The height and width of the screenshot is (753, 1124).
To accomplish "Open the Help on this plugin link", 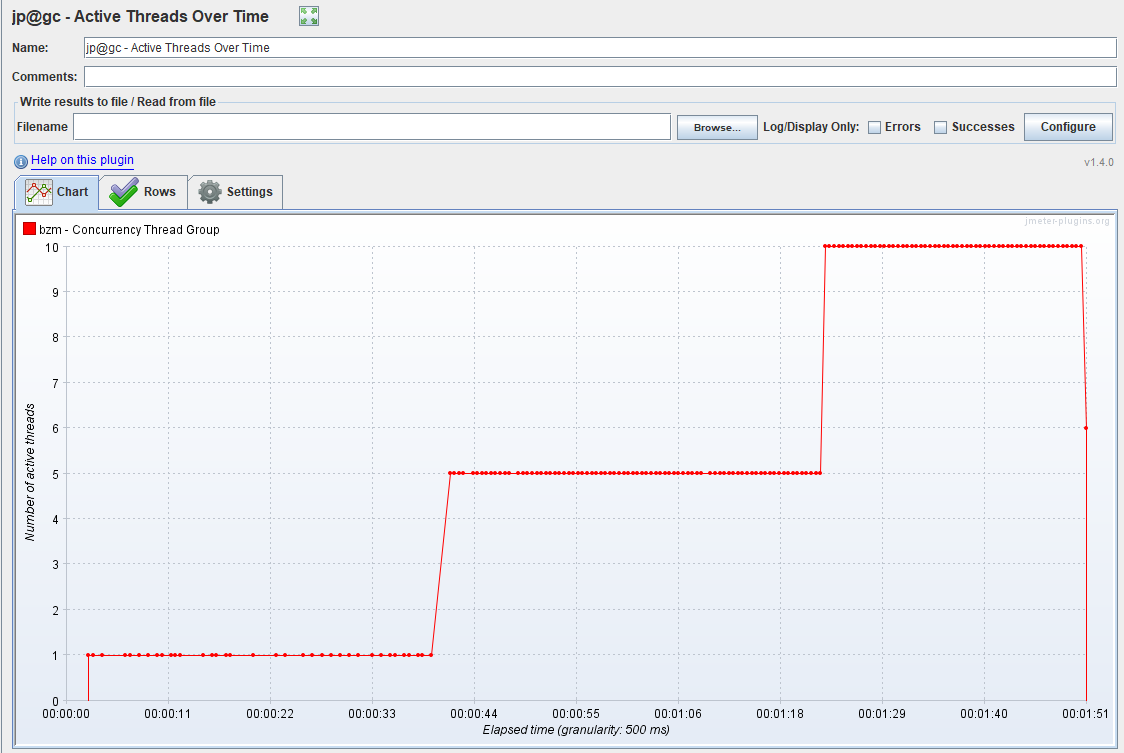I will pos(82,160).
